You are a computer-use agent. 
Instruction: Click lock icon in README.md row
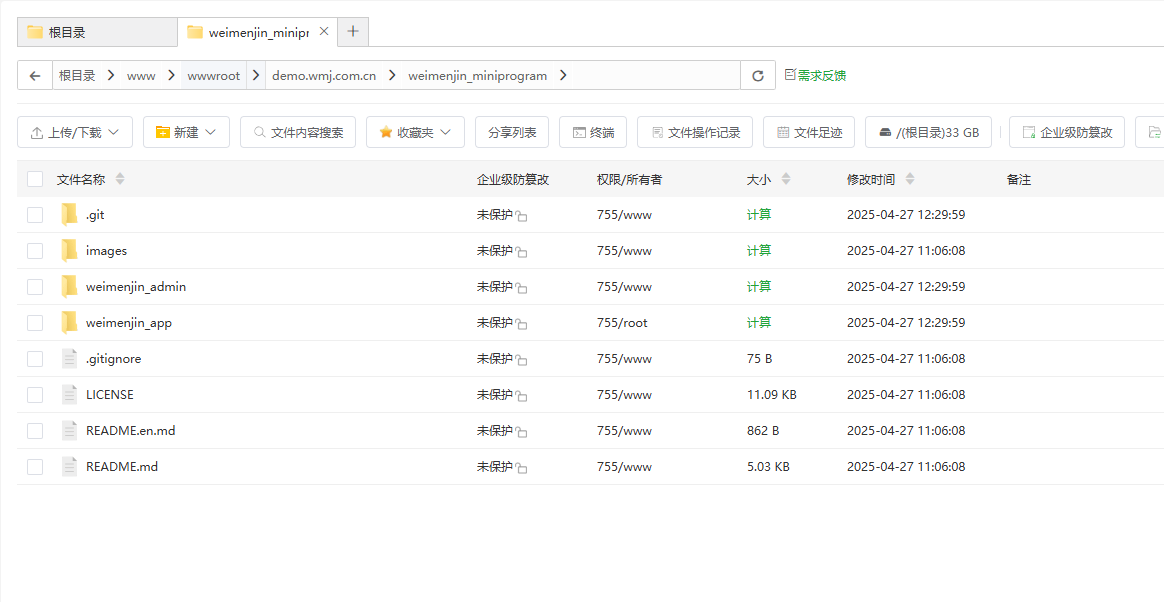click(522, 469)
